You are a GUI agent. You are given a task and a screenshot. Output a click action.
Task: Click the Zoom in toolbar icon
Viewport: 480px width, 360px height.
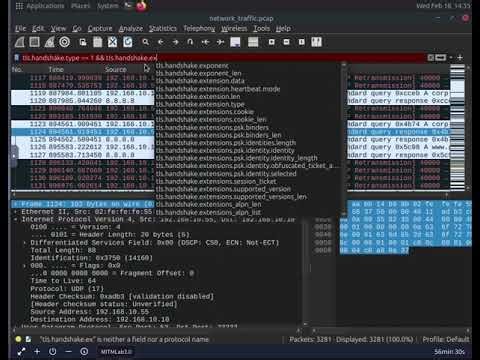pos(272,42)
